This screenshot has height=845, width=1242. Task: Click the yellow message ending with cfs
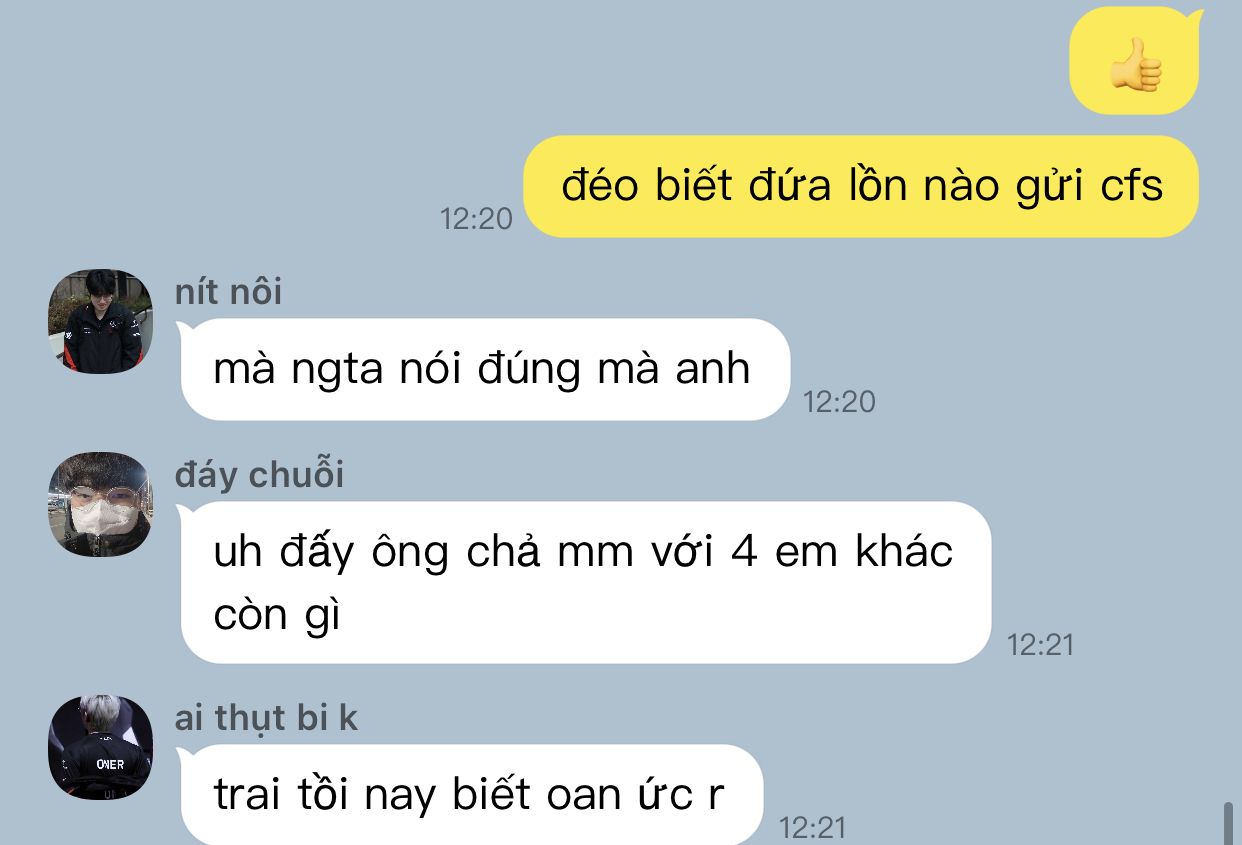coord(861,187)
